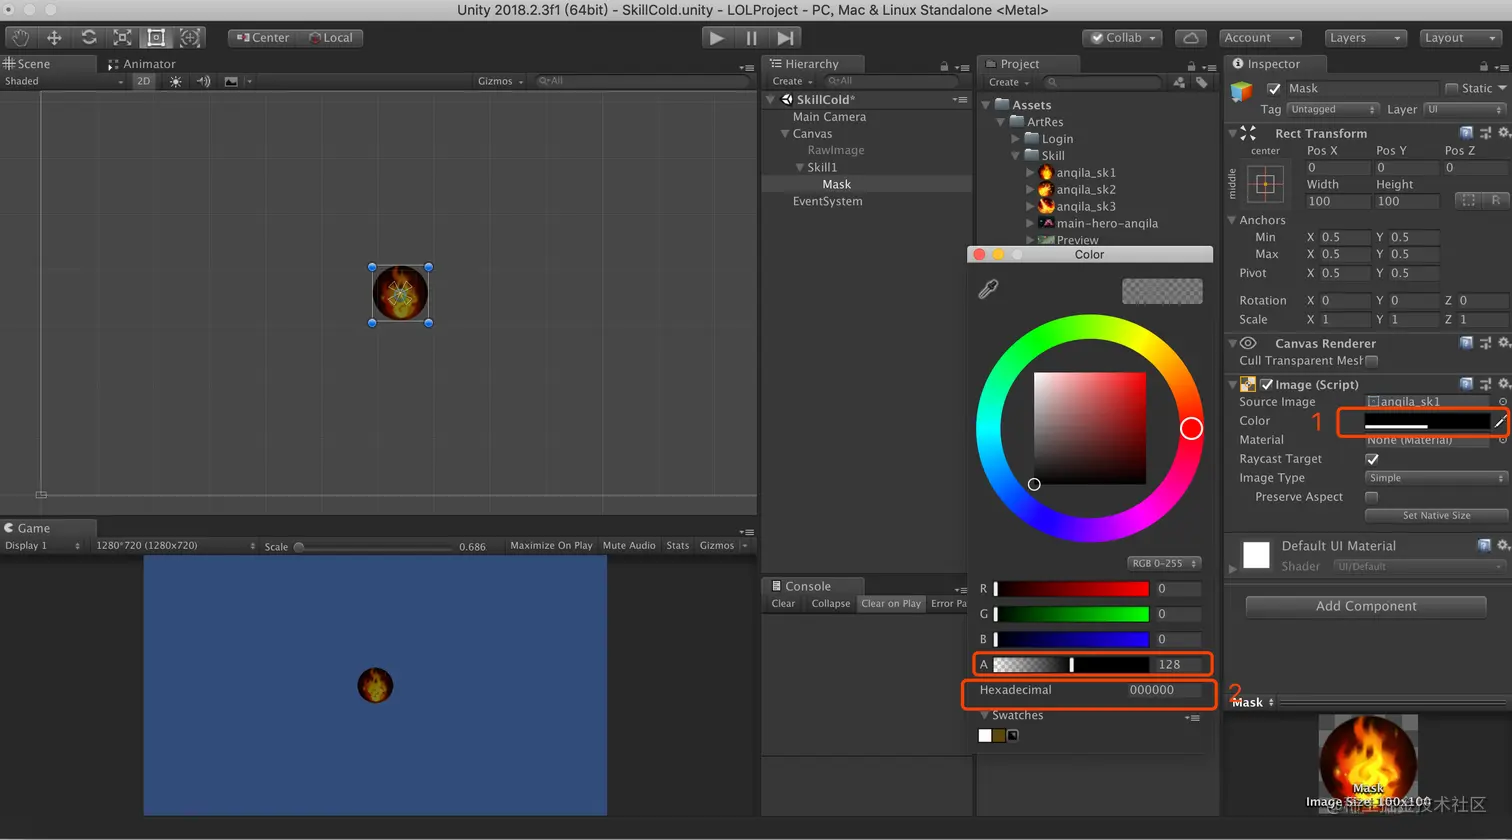Select the Scale tool
Image resolution: width=1512 pixels, height=840 pixels.
[122, 38]
